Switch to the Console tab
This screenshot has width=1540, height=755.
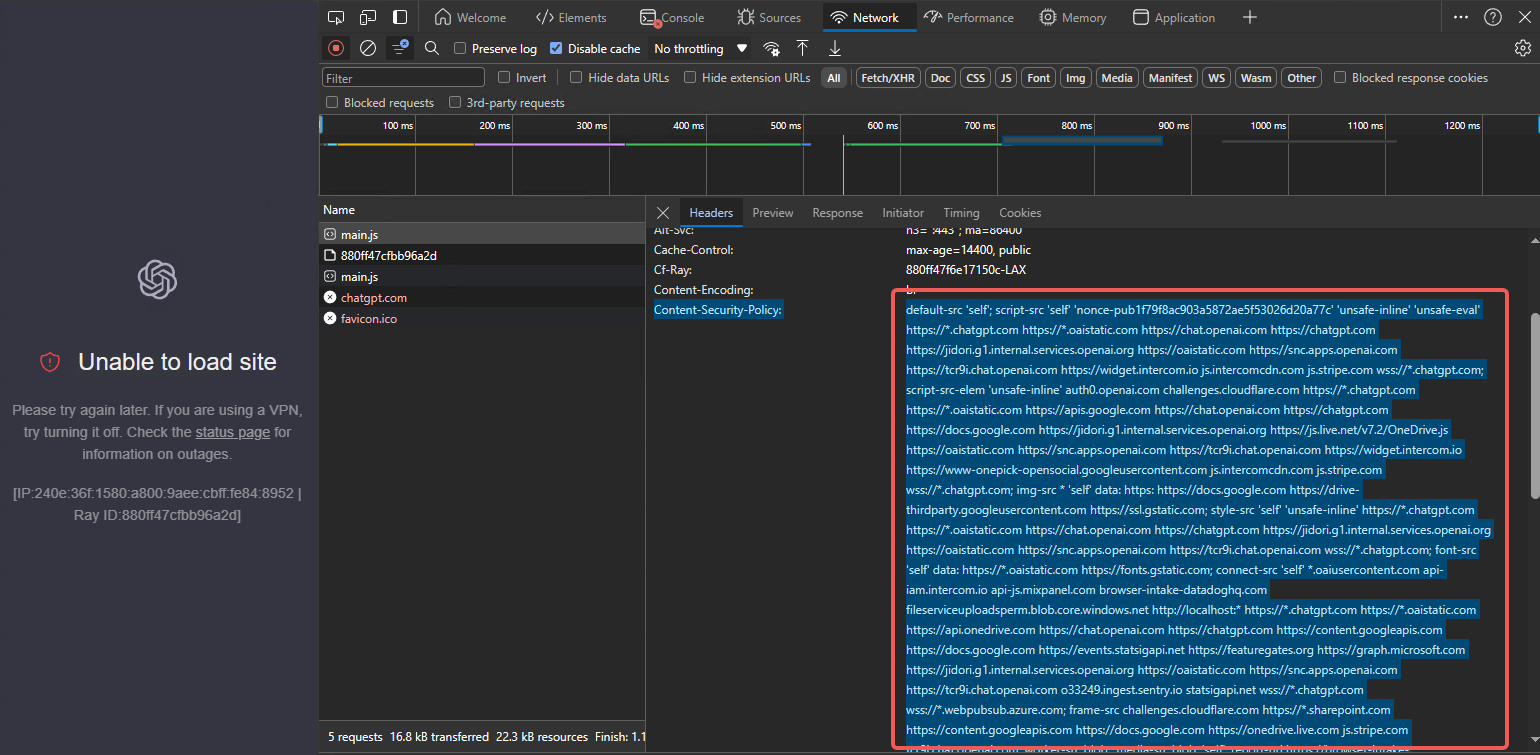click(x=672, y=17)
